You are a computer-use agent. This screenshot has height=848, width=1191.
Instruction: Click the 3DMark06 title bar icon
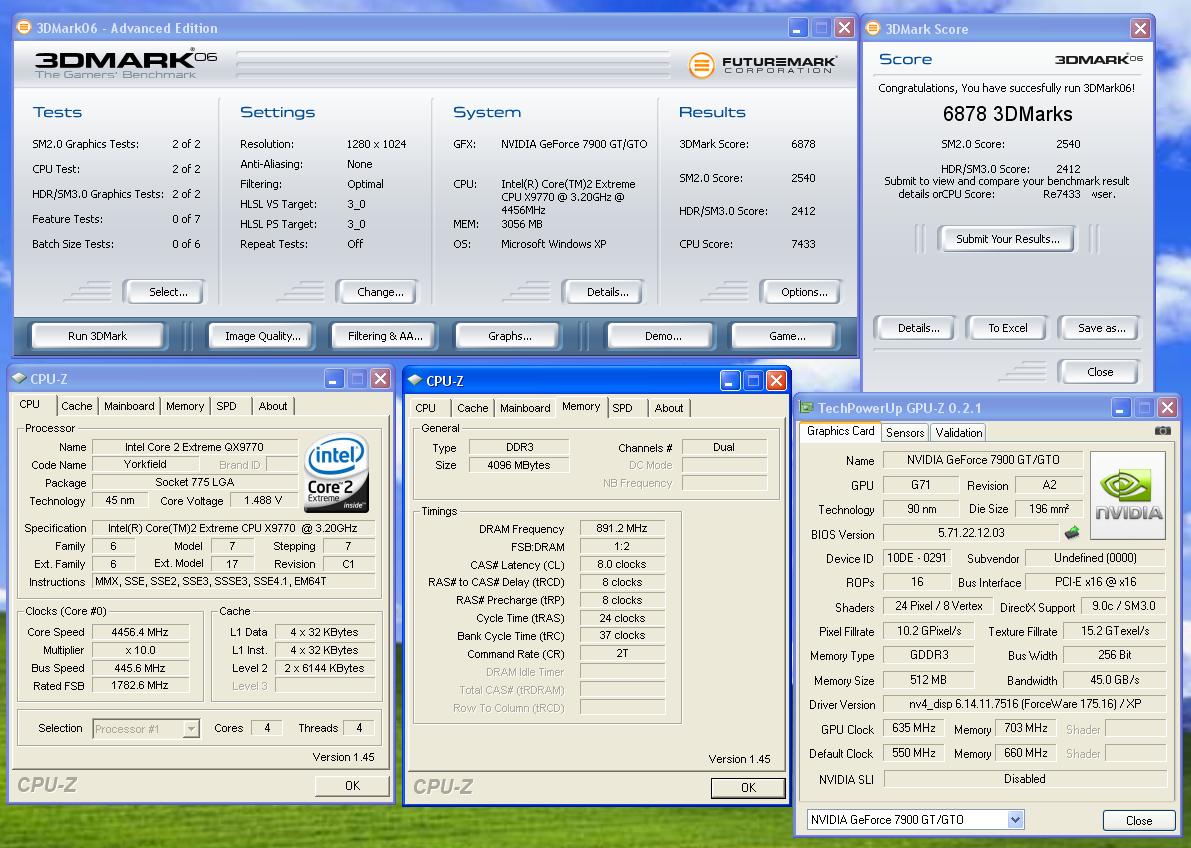[24, 28]
